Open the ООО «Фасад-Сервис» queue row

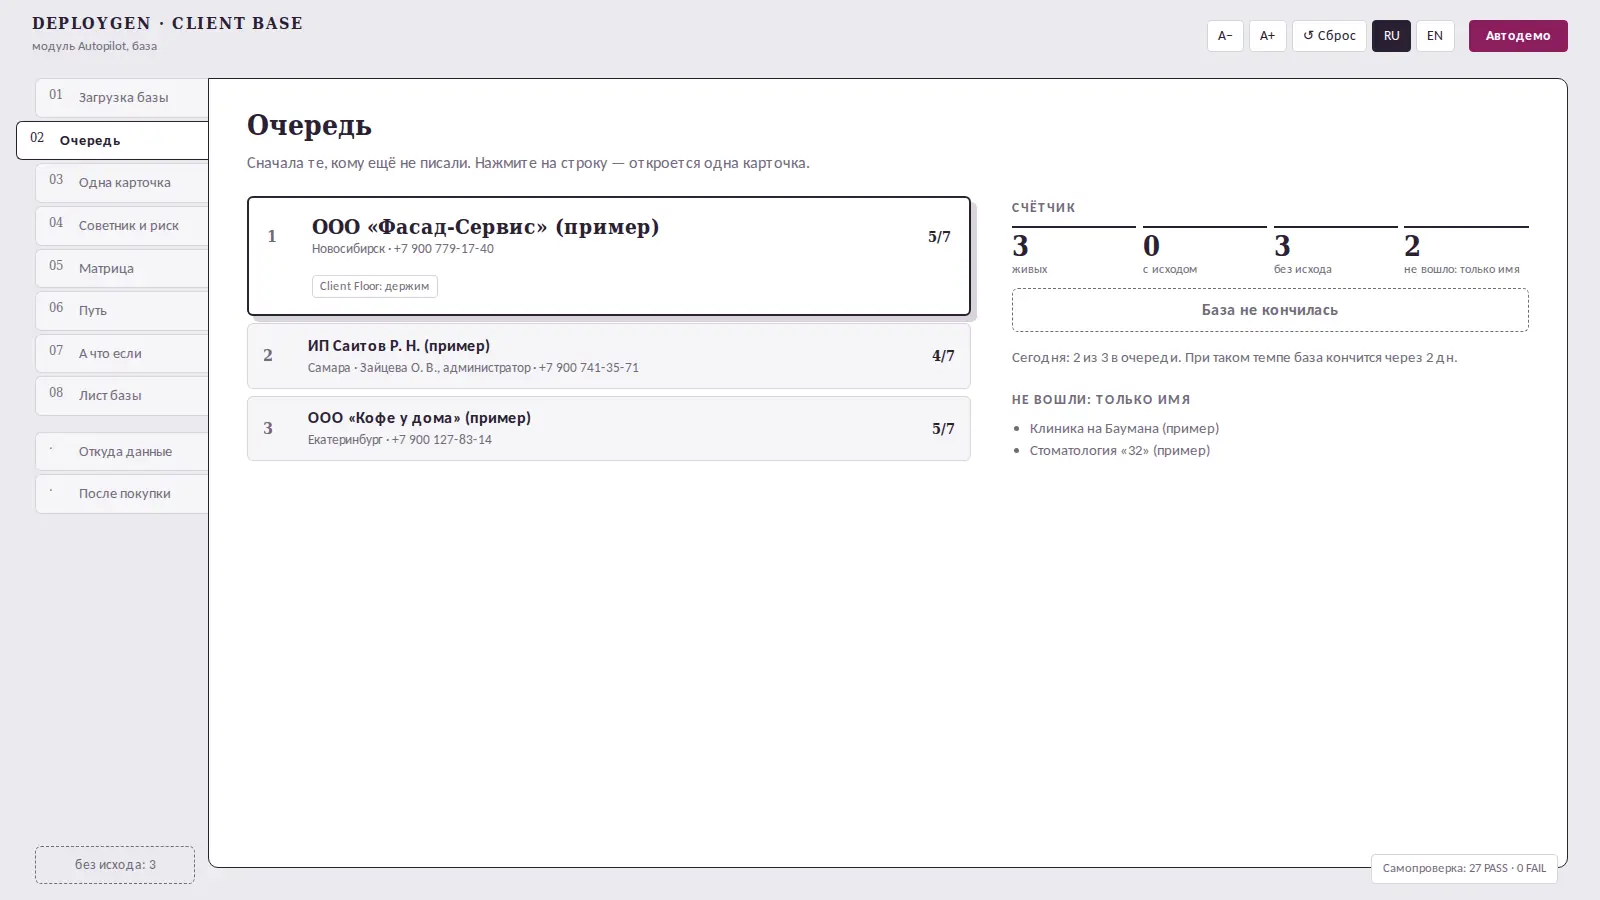[609, 256]
